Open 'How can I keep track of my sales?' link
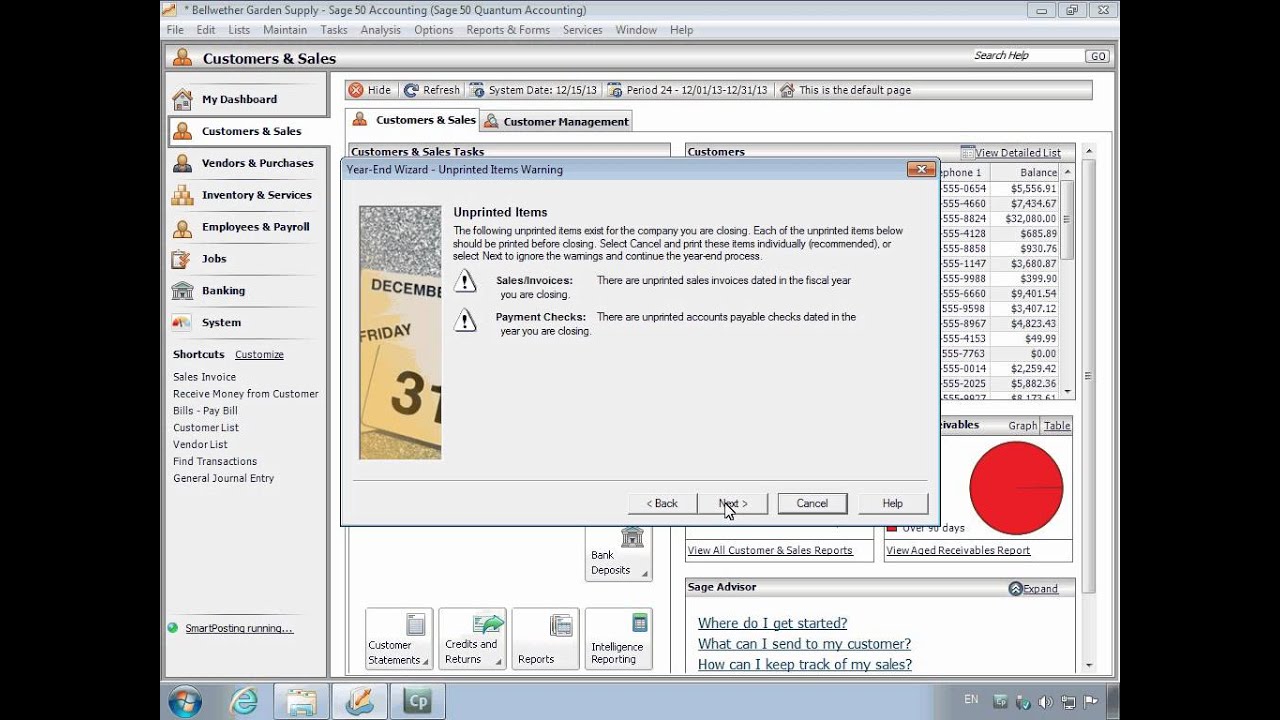This screenshot has height=720, width=1280. 805,664
